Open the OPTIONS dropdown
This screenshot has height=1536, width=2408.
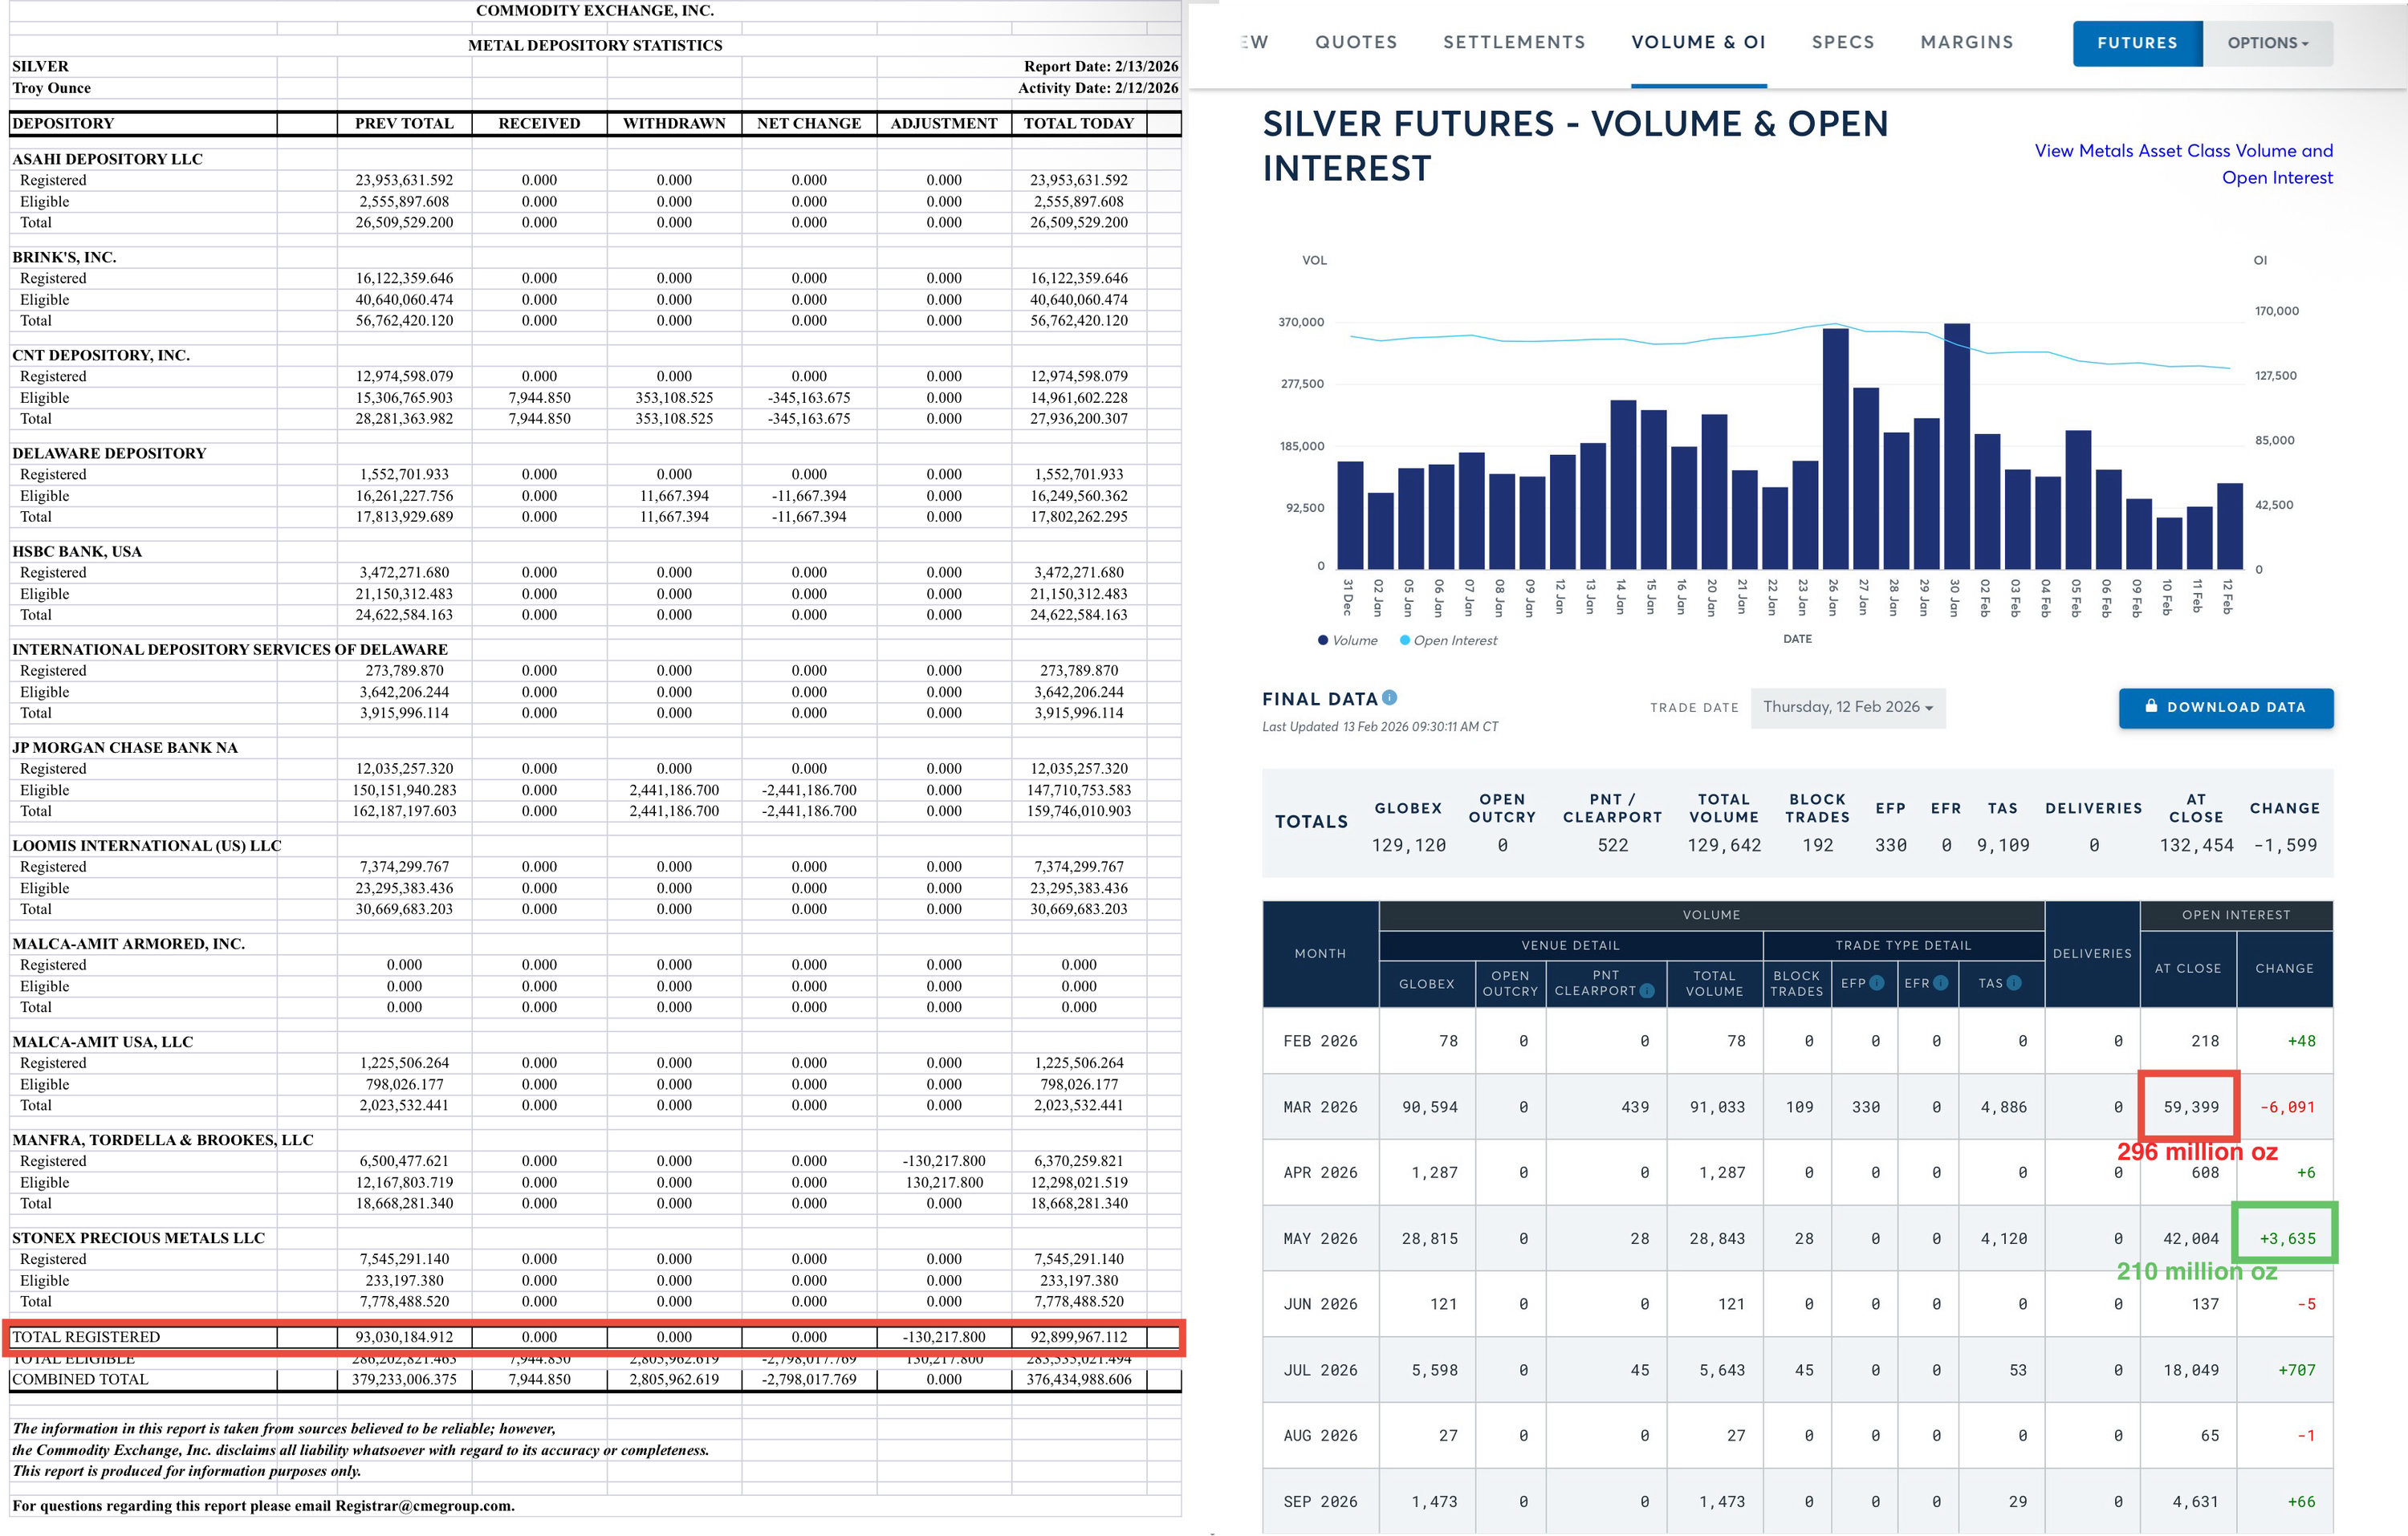click(x=2266, y=43)
